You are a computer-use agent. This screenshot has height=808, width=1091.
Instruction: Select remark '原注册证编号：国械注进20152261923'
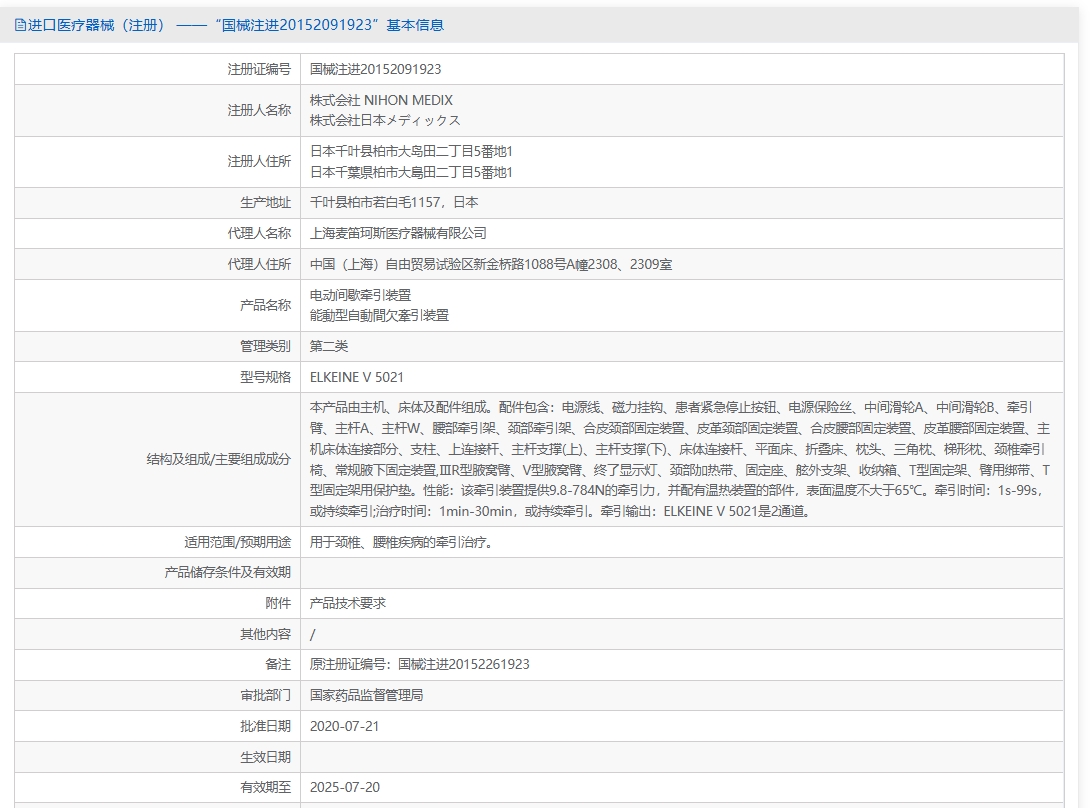click(x=420, y=665)
